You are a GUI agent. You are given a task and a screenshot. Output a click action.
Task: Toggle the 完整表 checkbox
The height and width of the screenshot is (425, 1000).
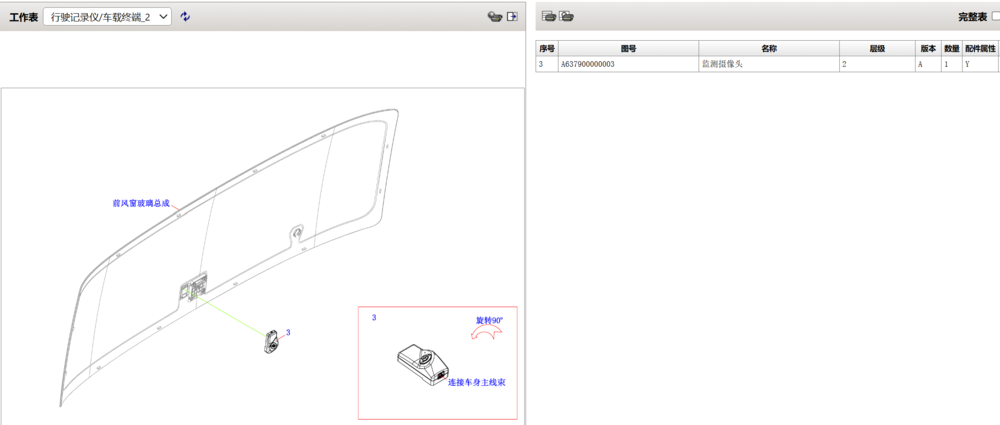tap(996, 17)
